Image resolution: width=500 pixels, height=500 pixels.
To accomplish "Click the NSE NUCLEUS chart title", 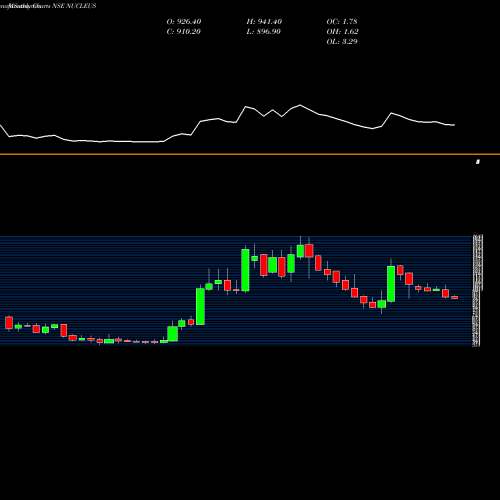I will tap(74, 6).
